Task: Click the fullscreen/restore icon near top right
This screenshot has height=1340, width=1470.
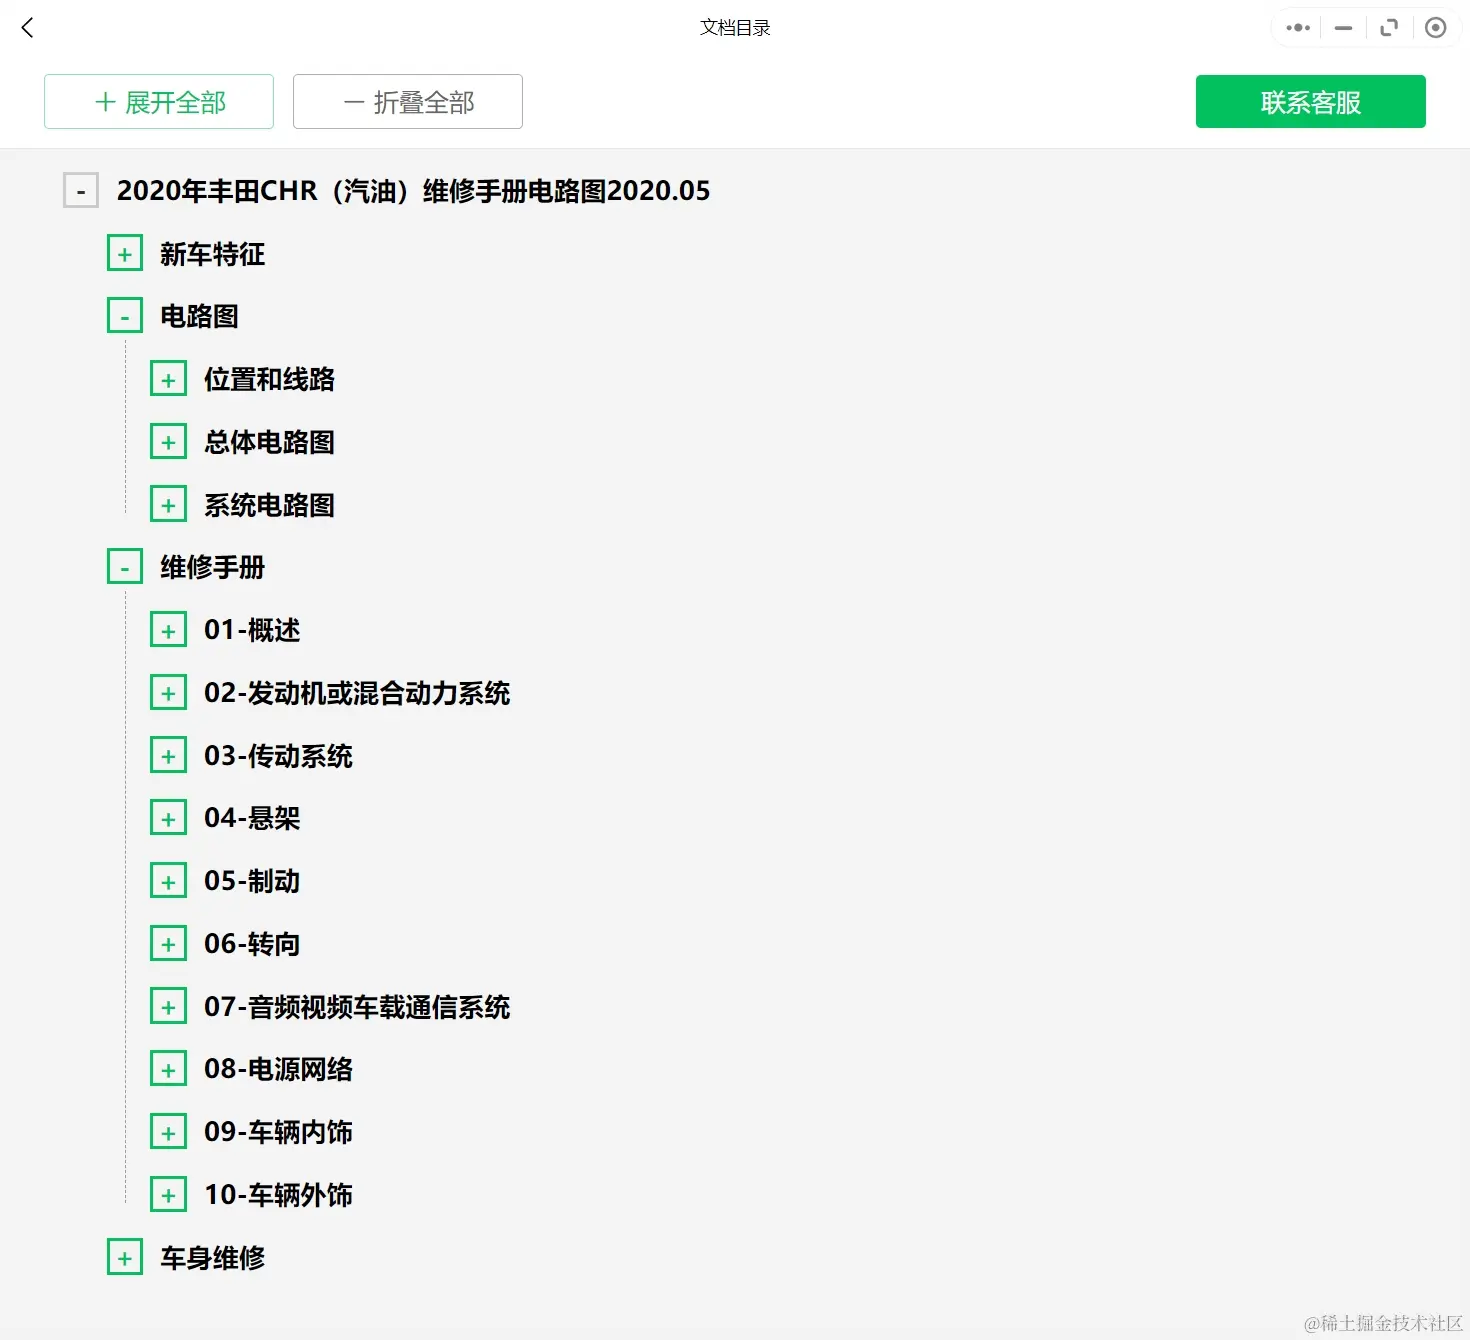Action: (1389, 27)
